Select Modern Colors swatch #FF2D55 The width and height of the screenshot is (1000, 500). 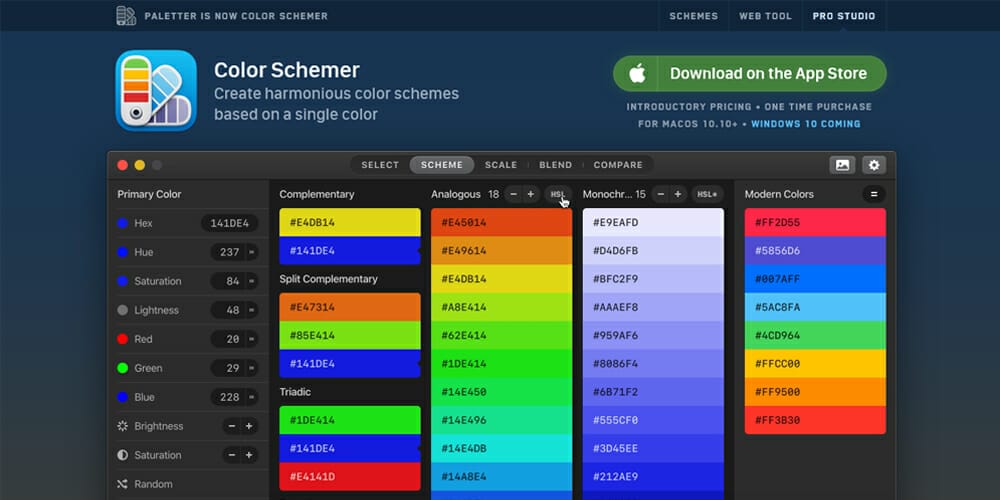click(x=815, y=223)
